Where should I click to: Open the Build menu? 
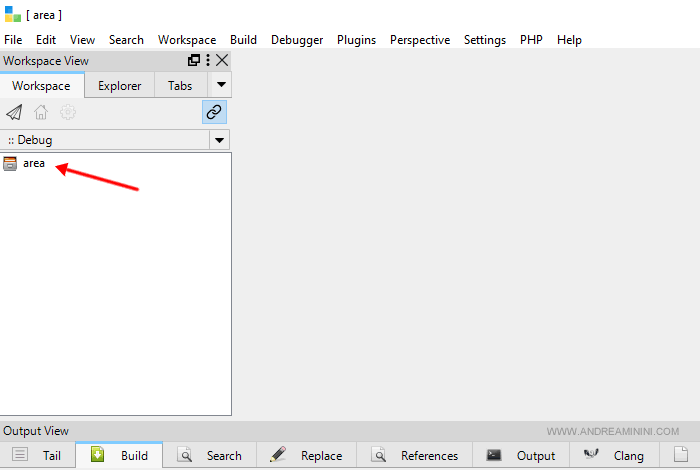point(243,40)
